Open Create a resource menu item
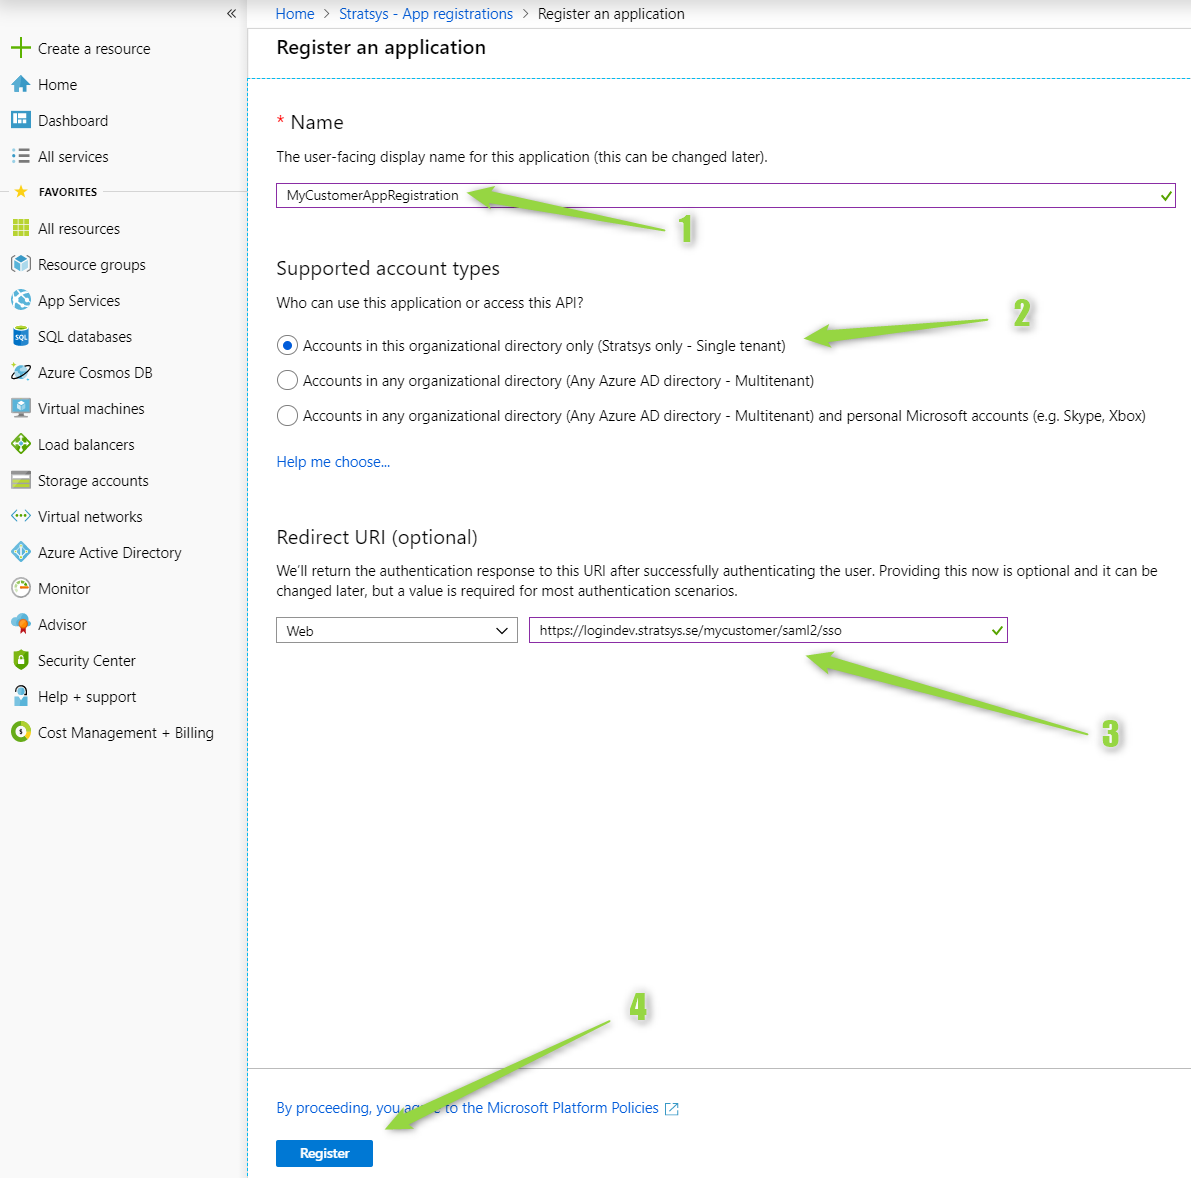1191x1178 pixels. tap(94, 49)
